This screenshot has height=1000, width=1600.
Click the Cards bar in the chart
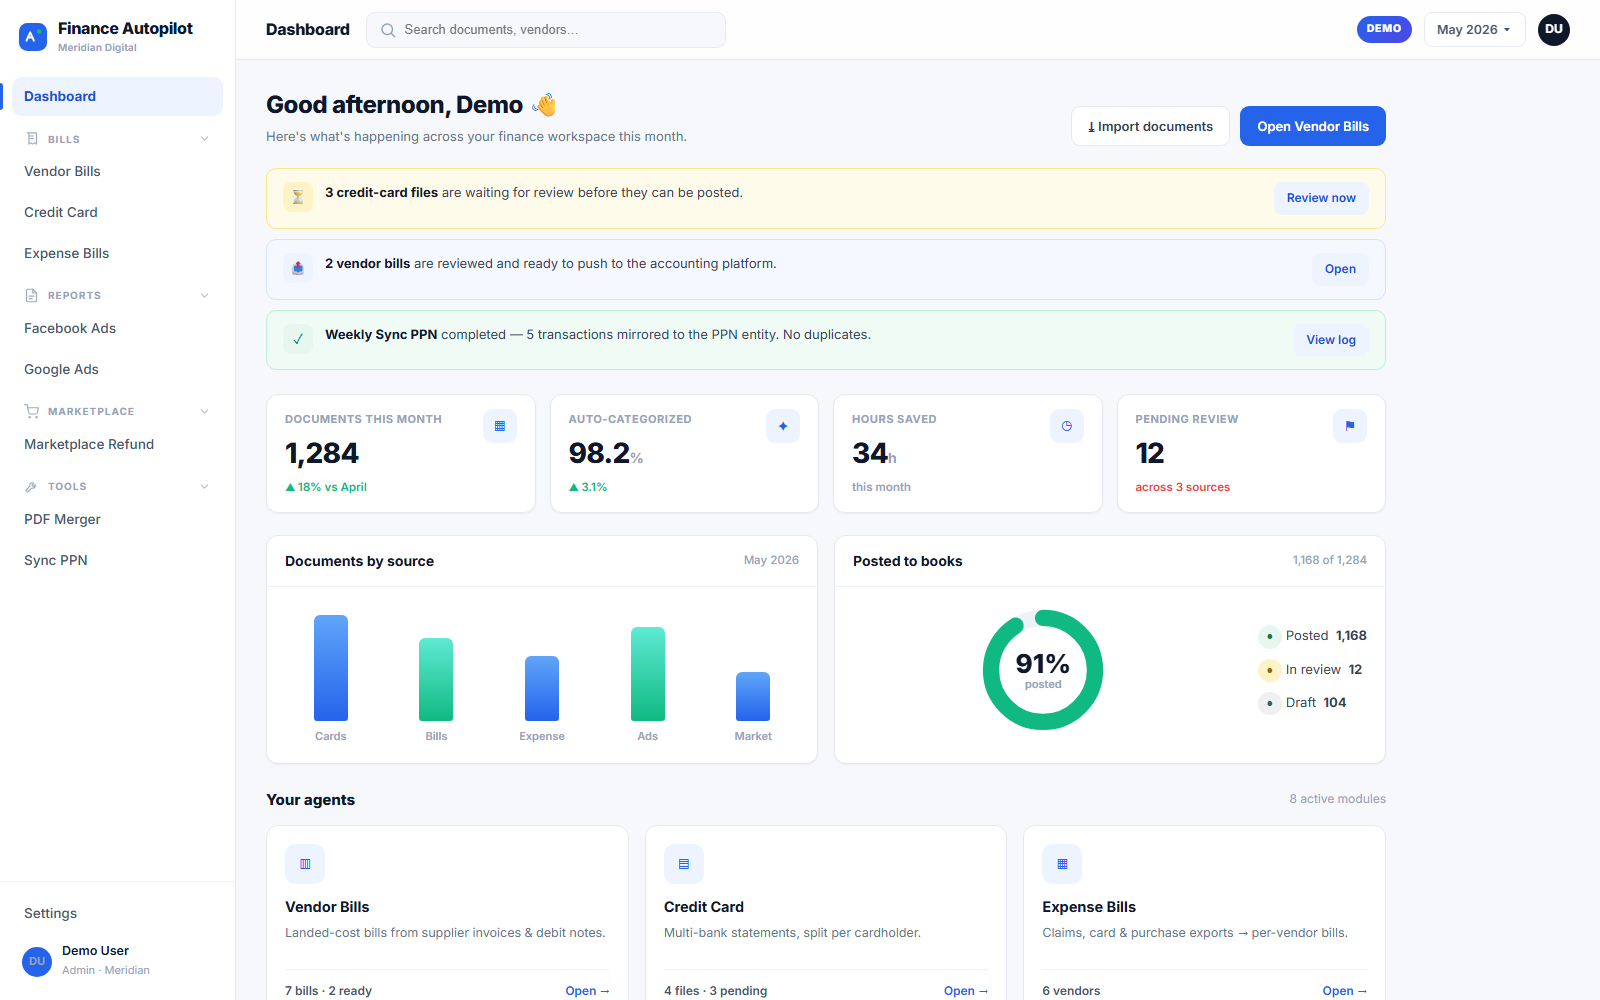coord(331,668)
